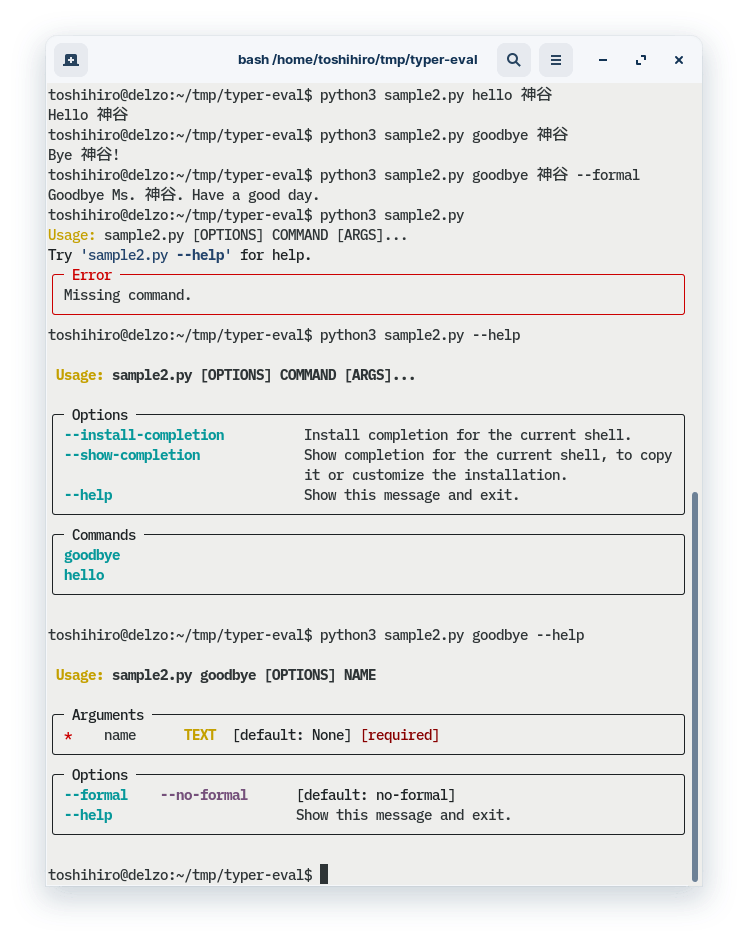
Task: Click the '--install-completion' option text
Action: (144, 435)
